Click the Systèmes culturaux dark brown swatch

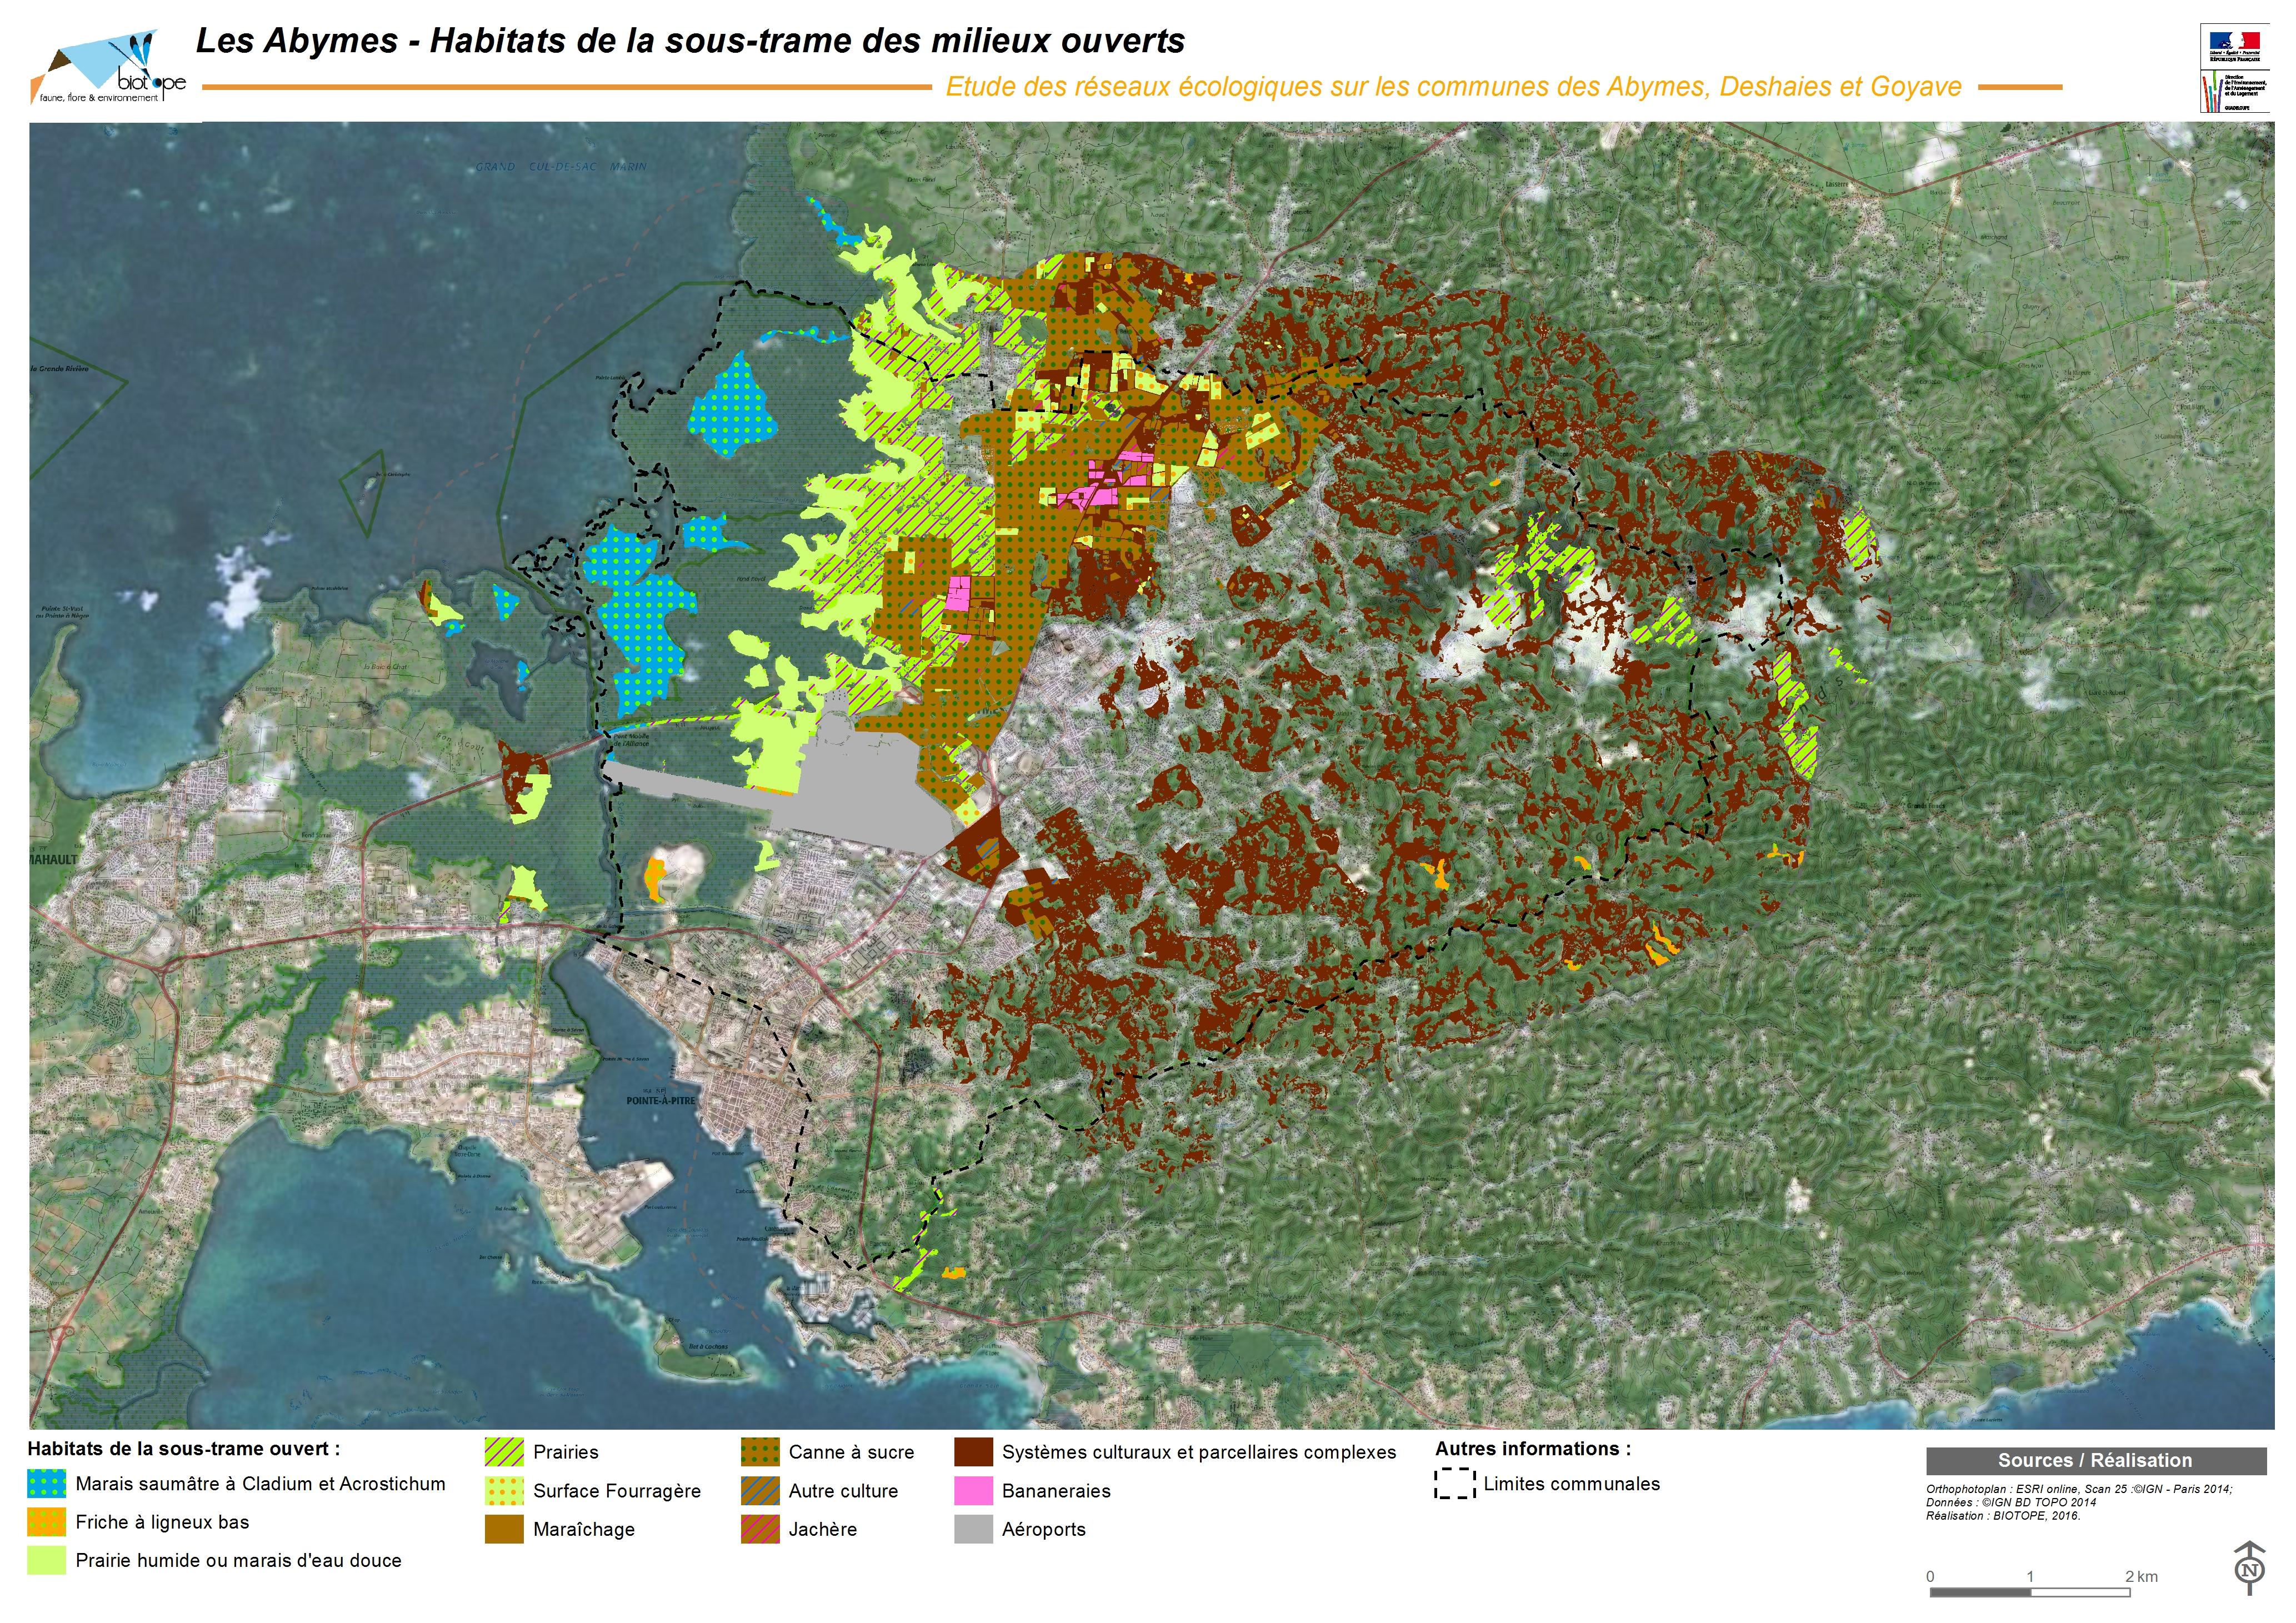click(x=973, y=1452)
